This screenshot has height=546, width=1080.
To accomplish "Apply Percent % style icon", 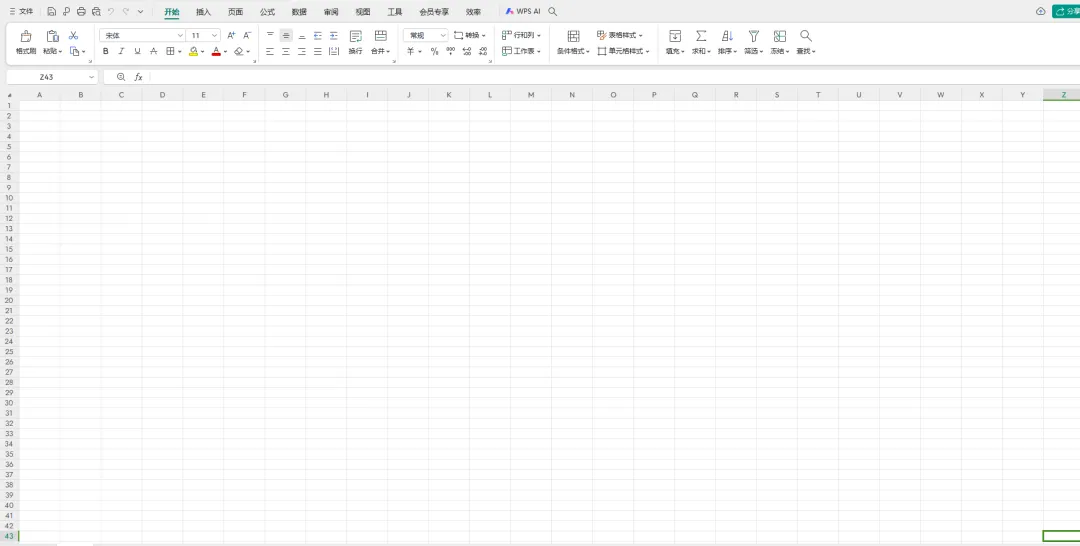I will pos(434,52).
